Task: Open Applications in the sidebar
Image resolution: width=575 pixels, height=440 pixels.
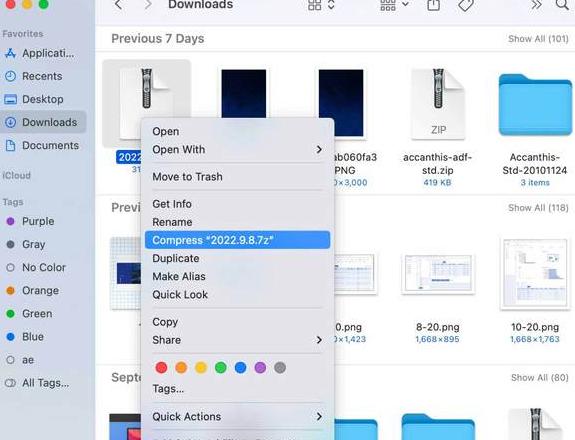Action: click(x=40, y=54)
